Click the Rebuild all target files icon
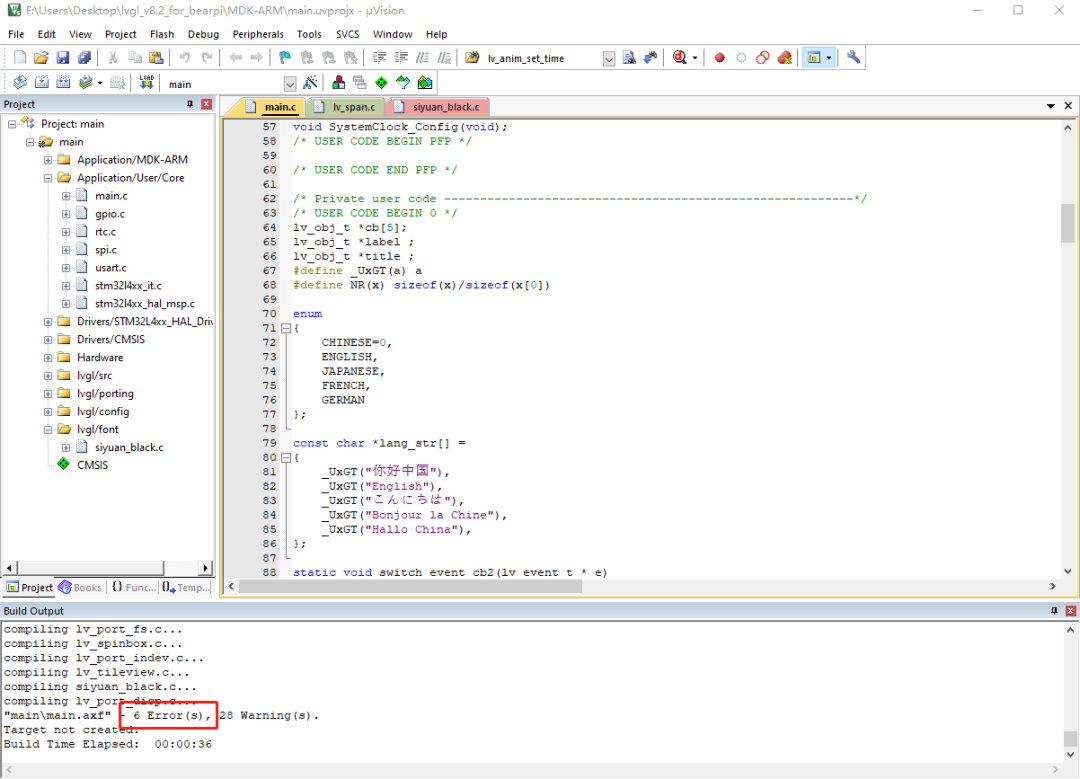The height and width of the screenshot is (779, 1080). pyautogui.click(x=63, y=83)
